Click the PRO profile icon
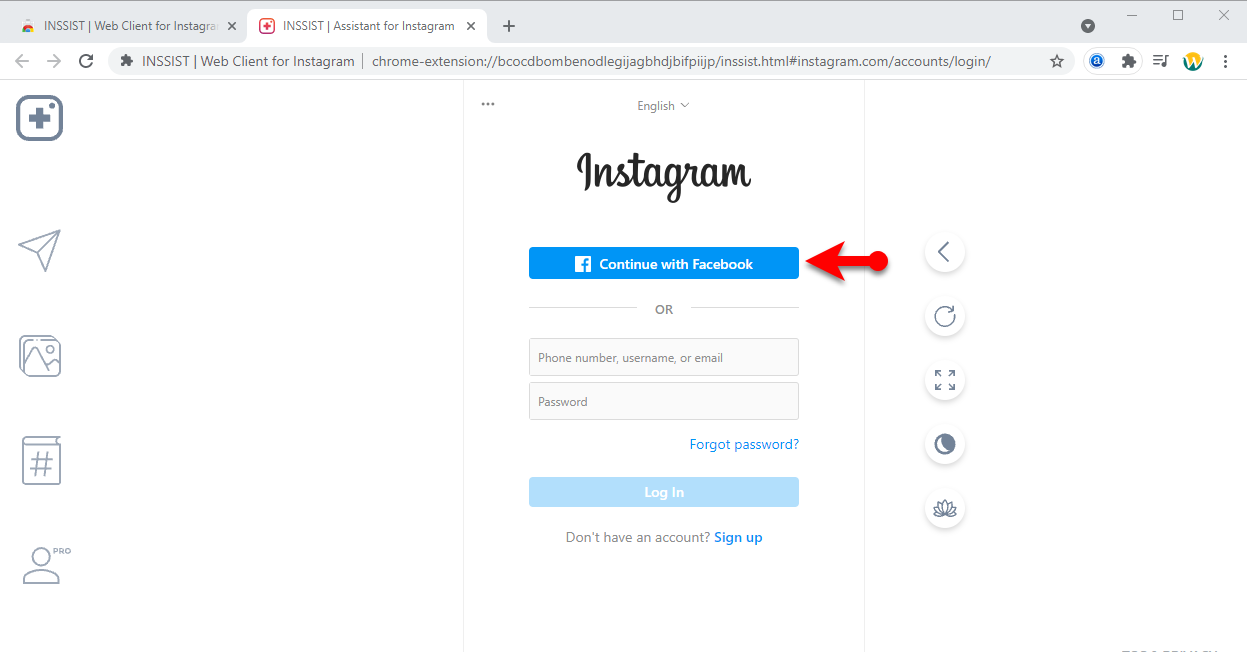The height and width of the screenshot is (652, 1247). 46,565
